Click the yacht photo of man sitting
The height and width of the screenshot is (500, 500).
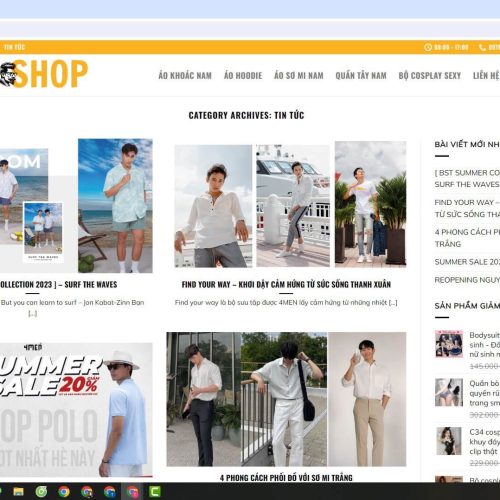[x=293, y=206]
